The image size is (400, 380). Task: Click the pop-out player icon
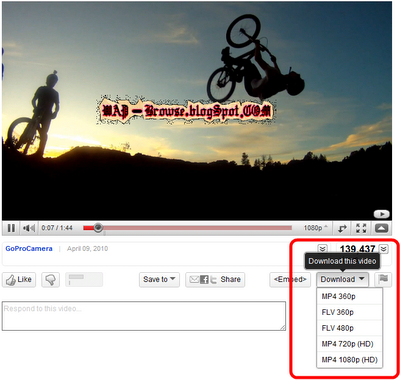[x=342, y=228]
